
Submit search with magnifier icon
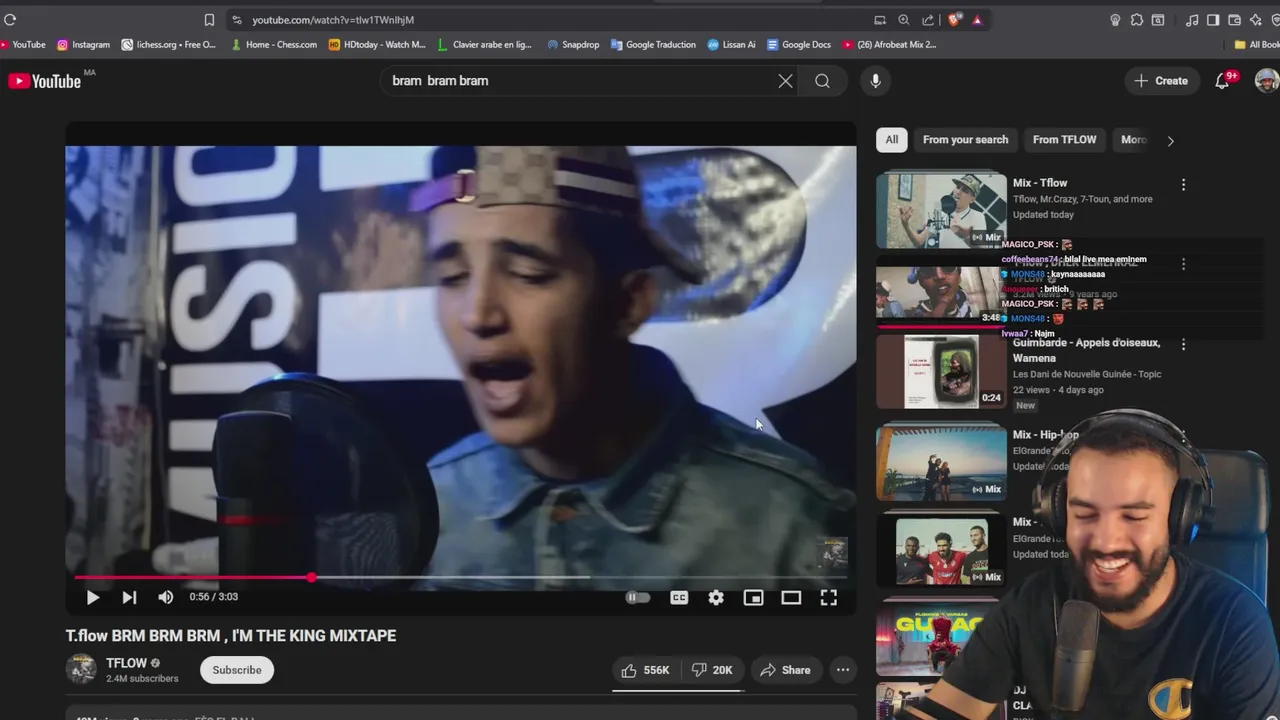tap(822, 81)
